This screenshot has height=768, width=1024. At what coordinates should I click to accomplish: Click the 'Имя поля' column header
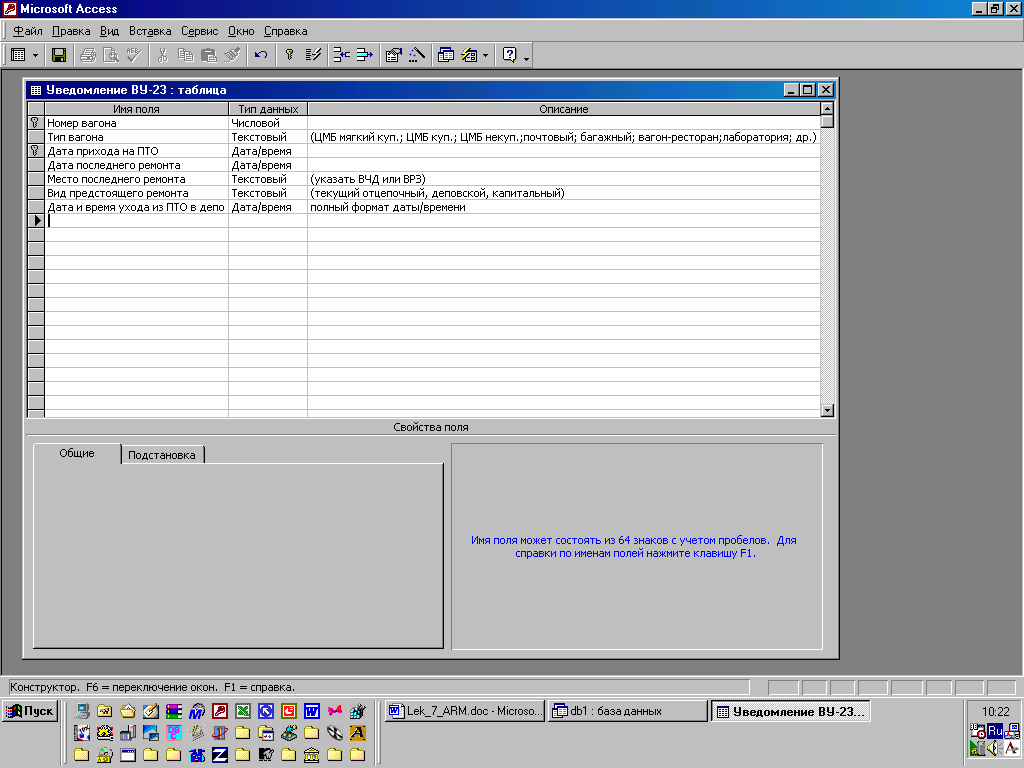(x=136, y=109)
